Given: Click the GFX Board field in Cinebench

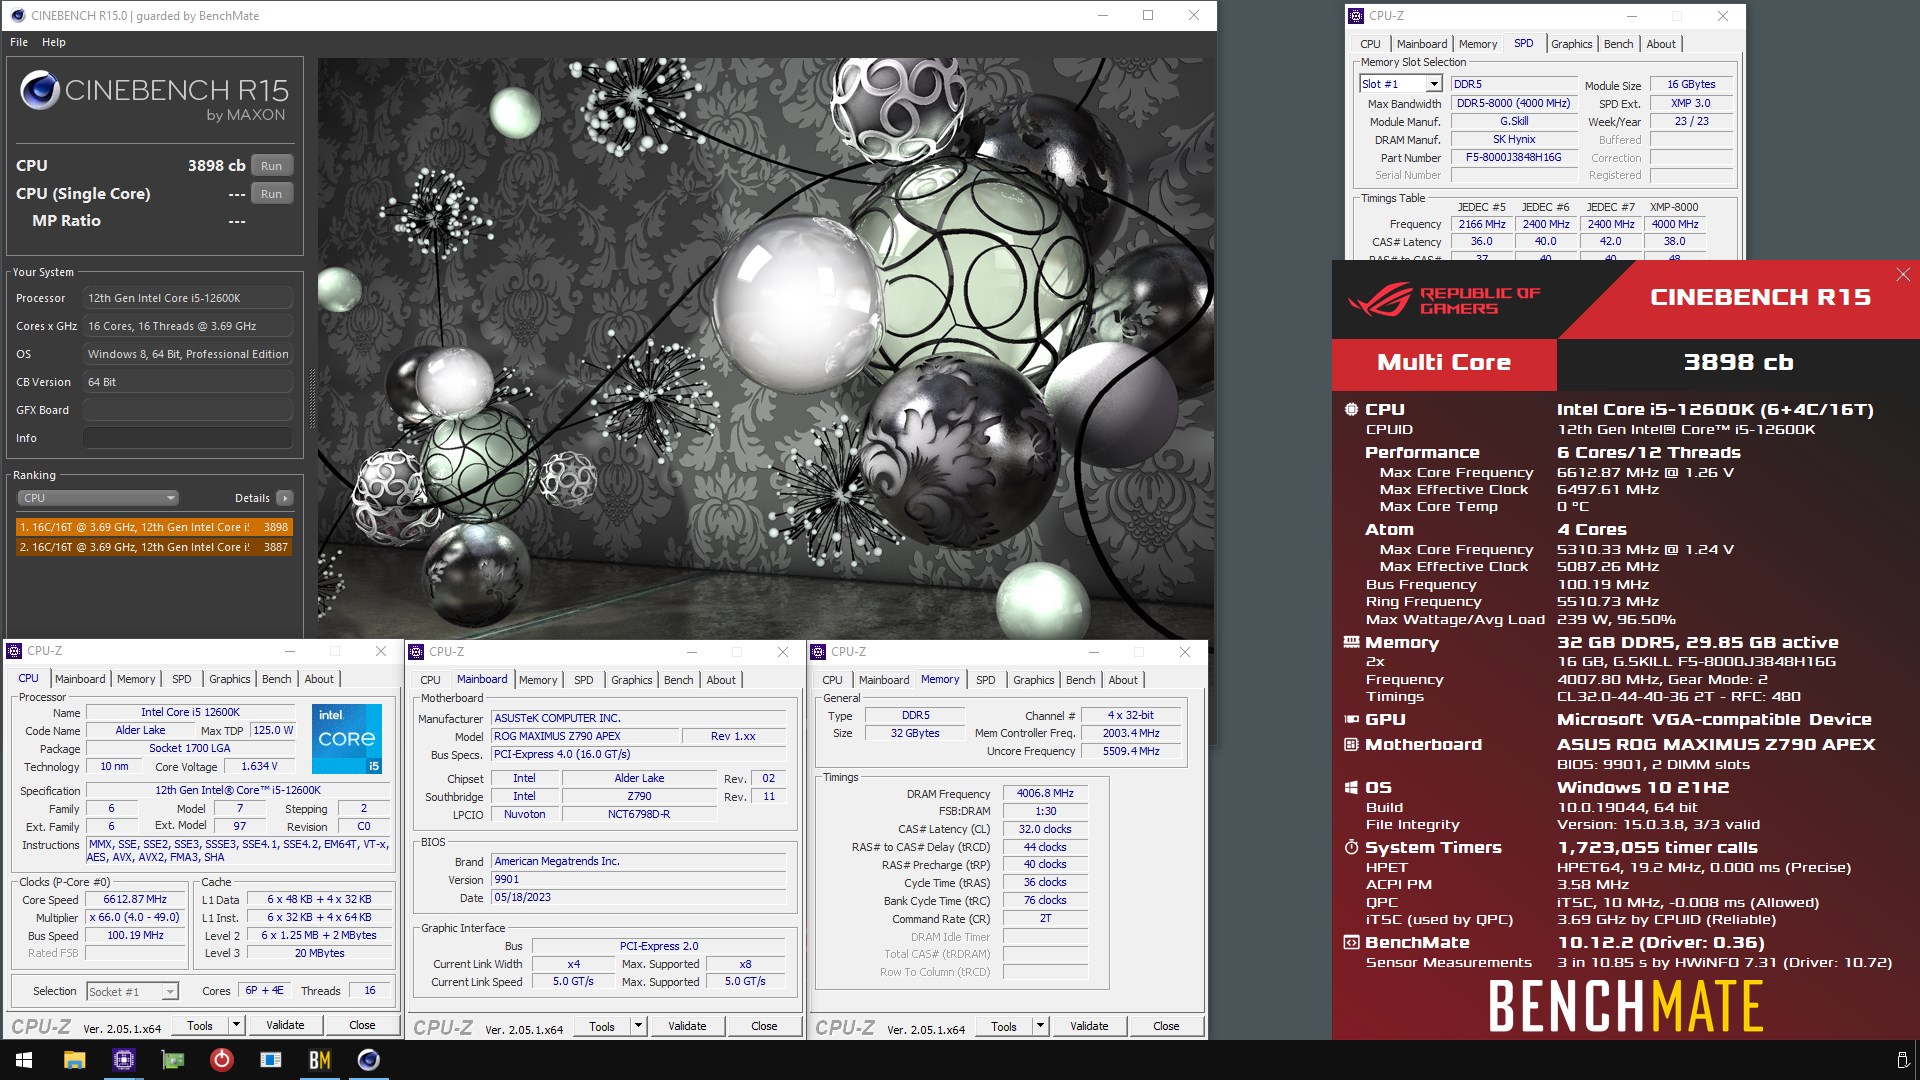Looking at the screenshot, I should pos(188,410).
